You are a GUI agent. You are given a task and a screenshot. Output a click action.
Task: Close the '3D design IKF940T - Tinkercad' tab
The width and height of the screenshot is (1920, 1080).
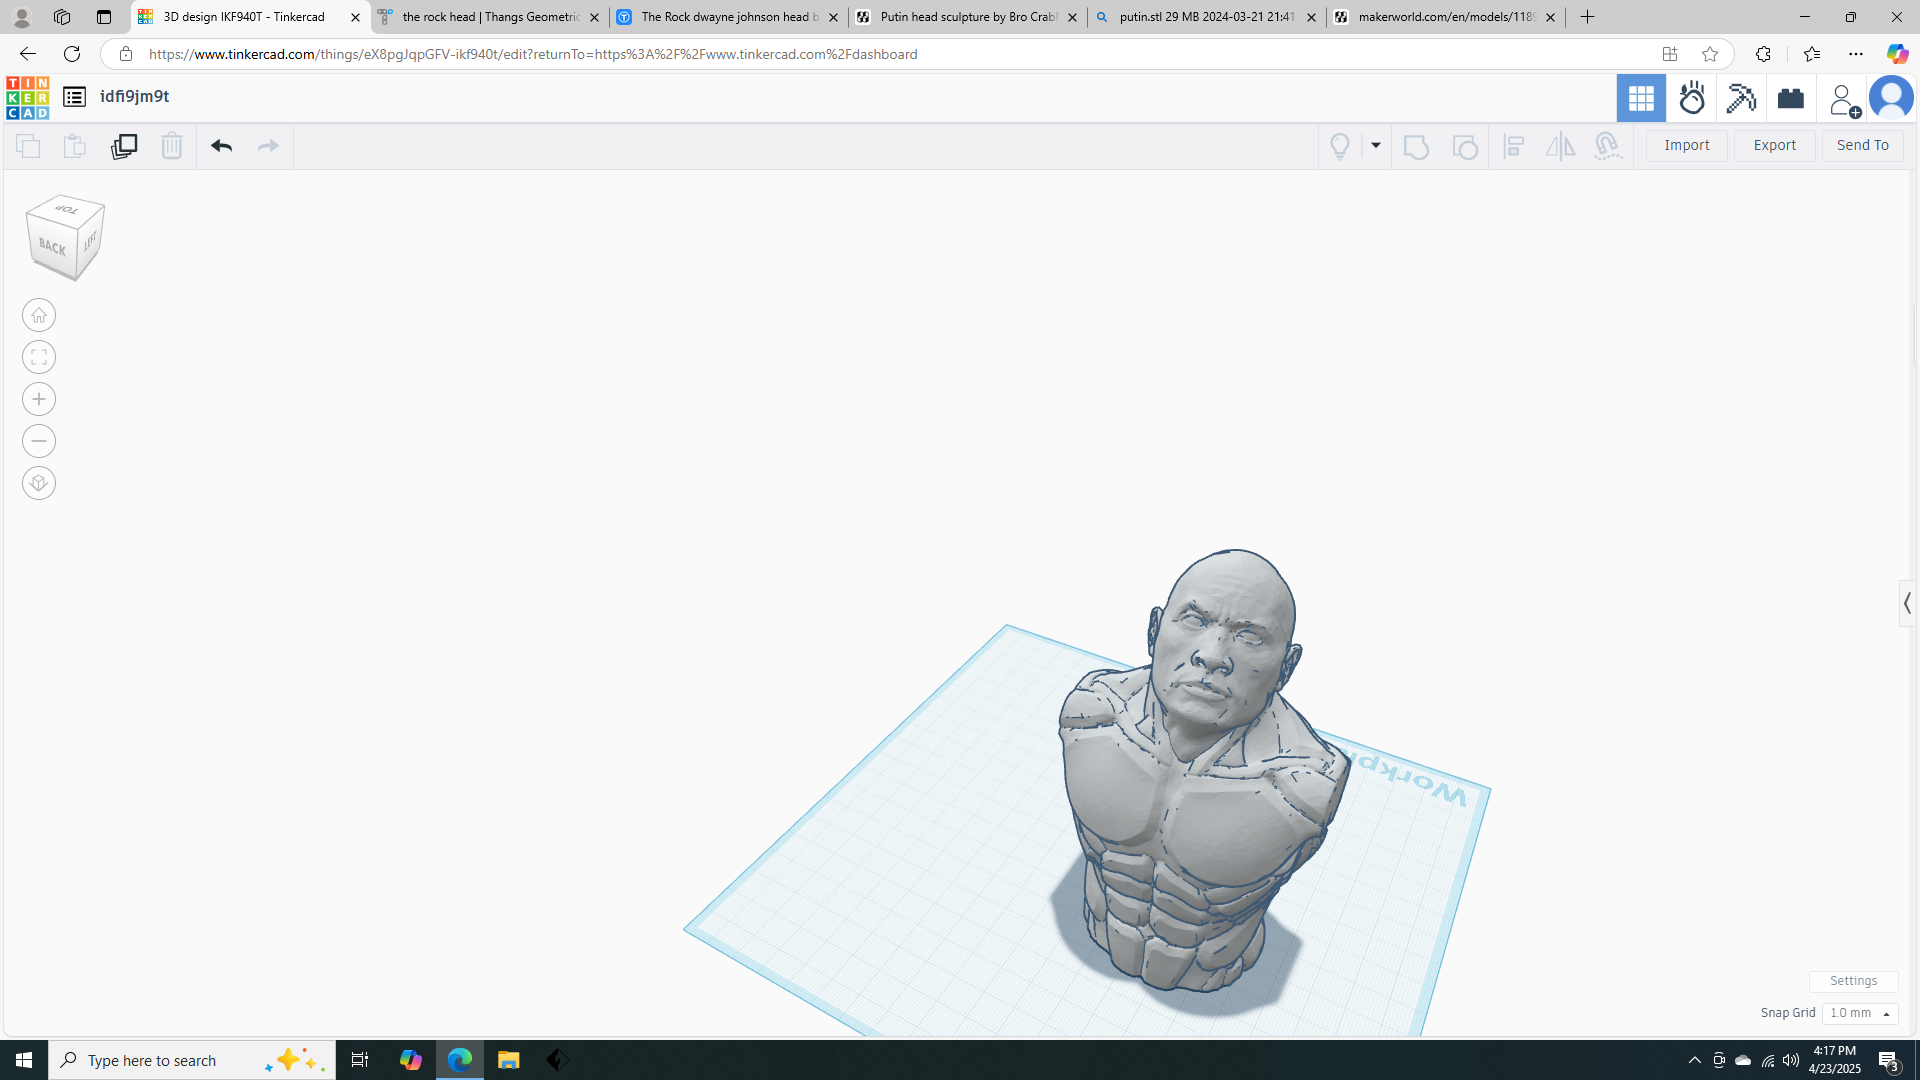pyautogui.click(x=355, y=17)
